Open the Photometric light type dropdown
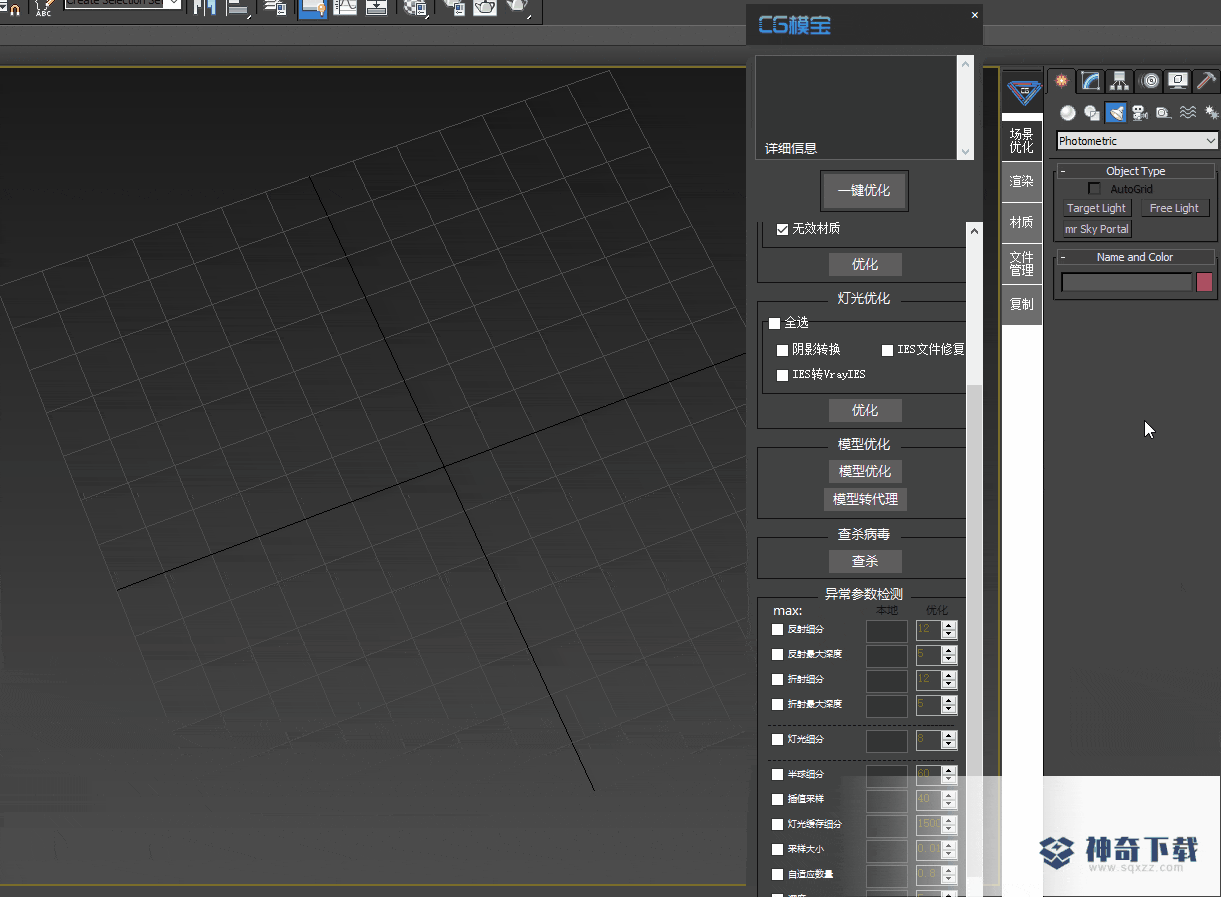1221x897 pixels. click(1137, 141)
